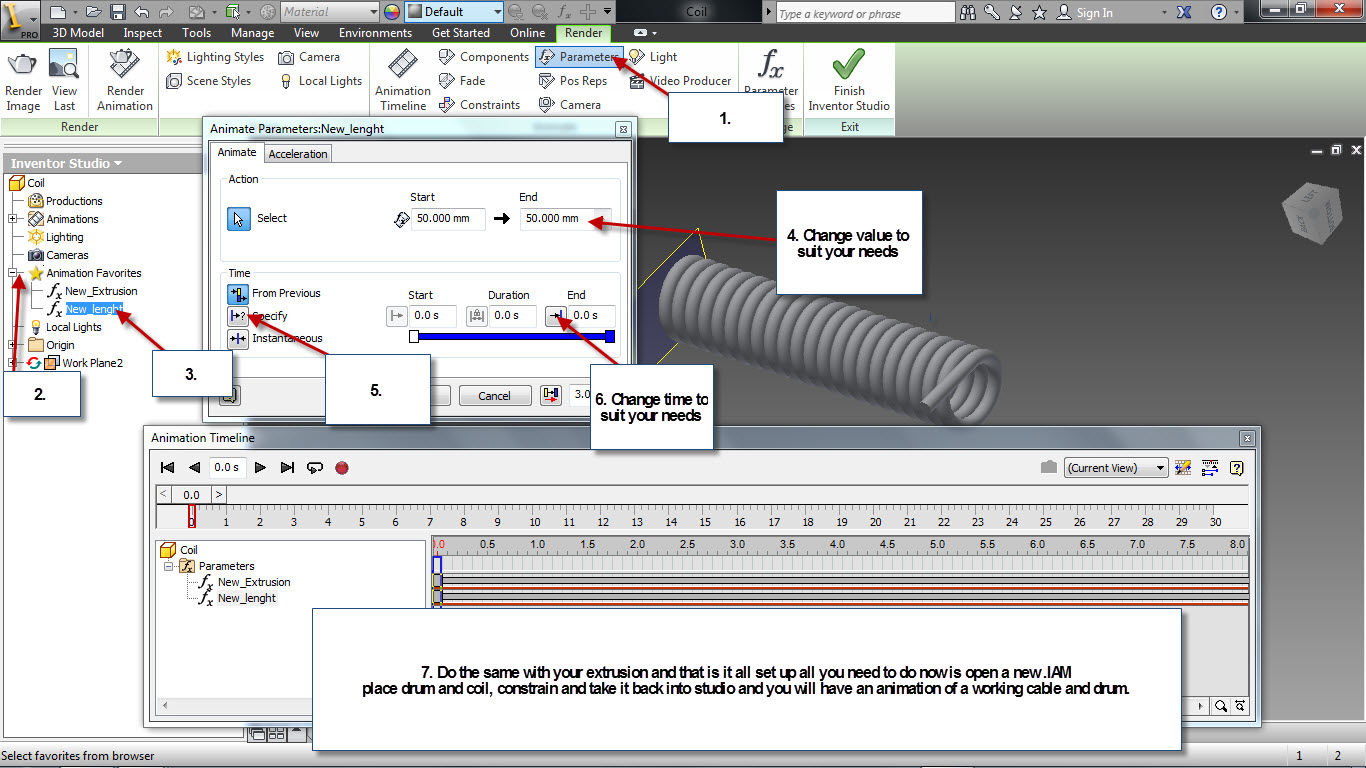Click Cancel in Animate Parameters dialog

495,396
